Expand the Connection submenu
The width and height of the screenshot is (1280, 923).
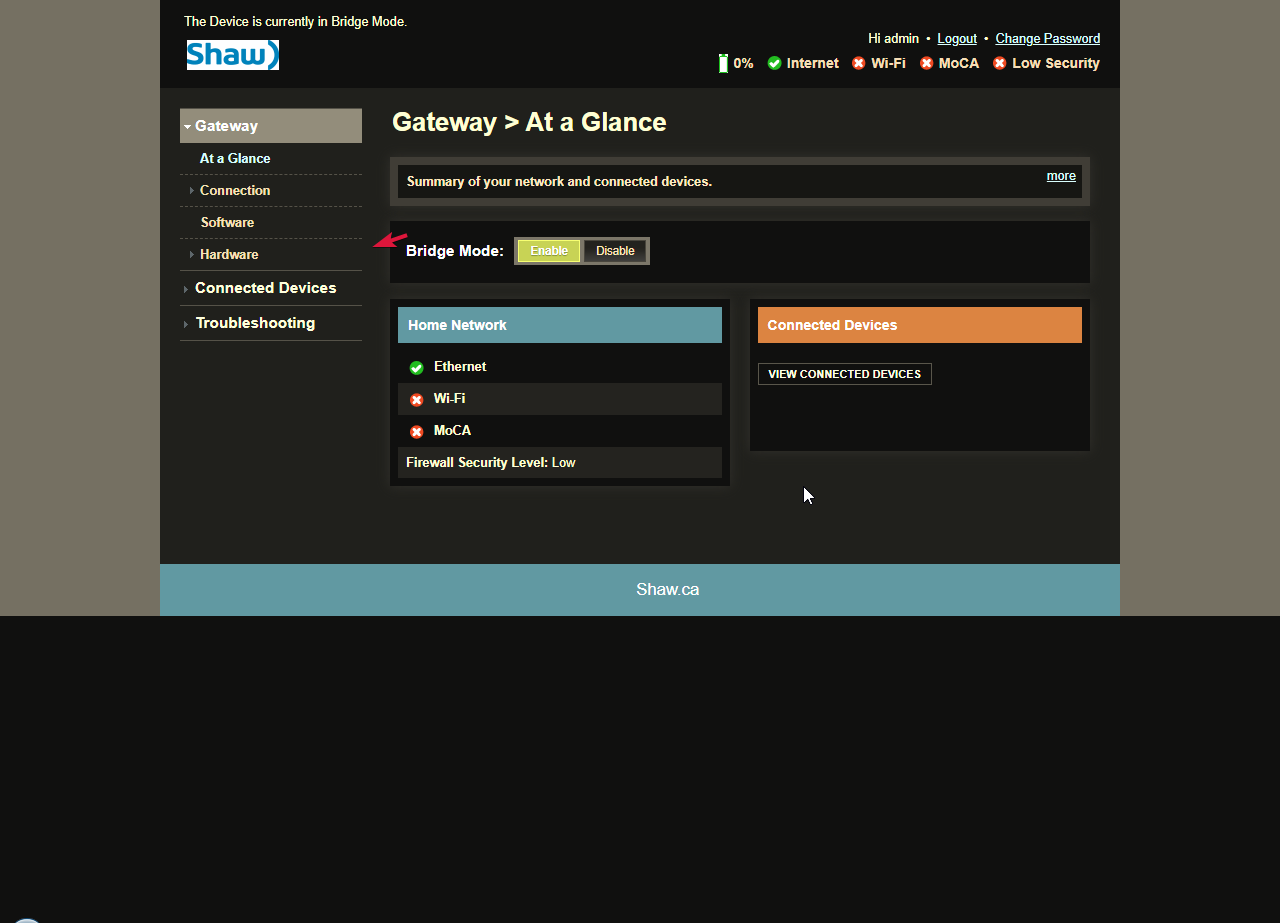tap(234, 191)
